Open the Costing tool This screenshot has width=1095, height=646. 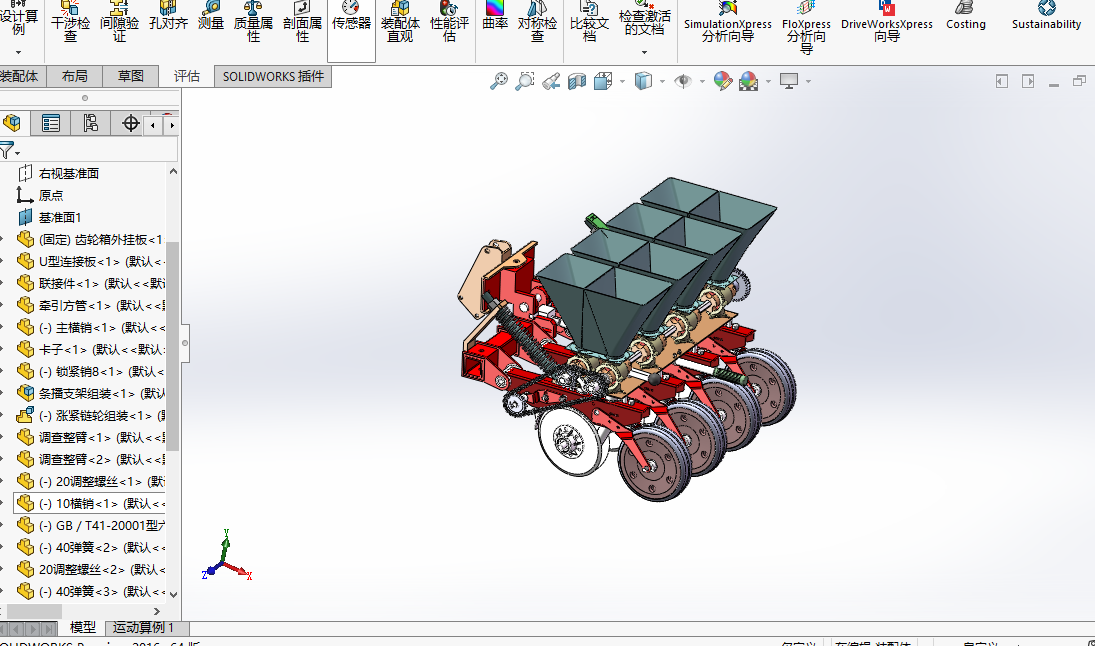click(966, 17)
